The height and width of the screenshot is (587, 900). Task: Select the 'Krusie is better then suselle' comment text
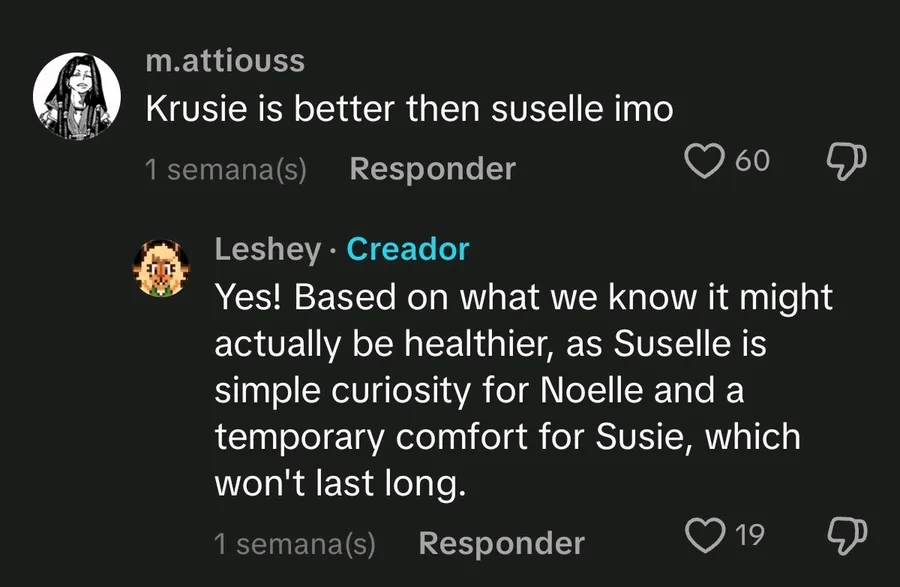(x=409, y=108)
